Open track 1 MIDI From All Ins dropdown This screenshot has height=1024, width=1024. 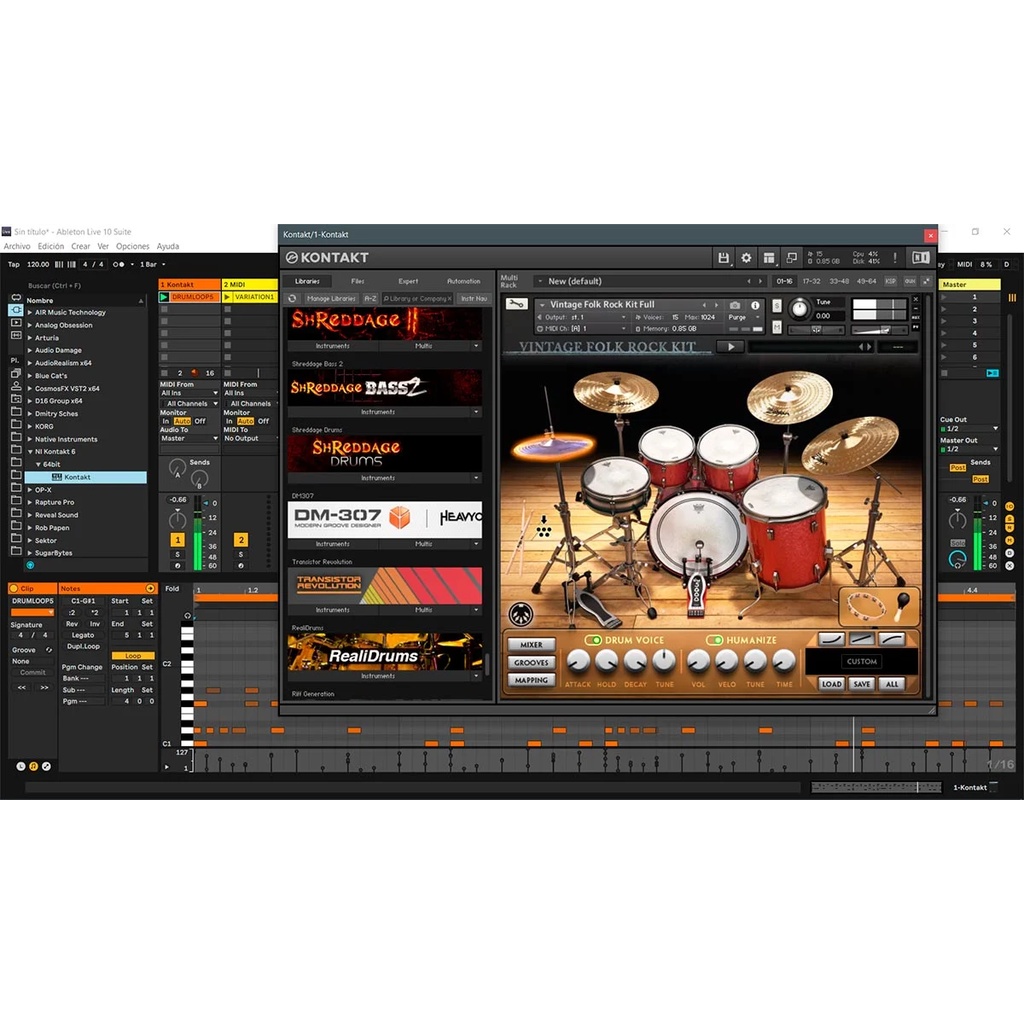[189, 393]
